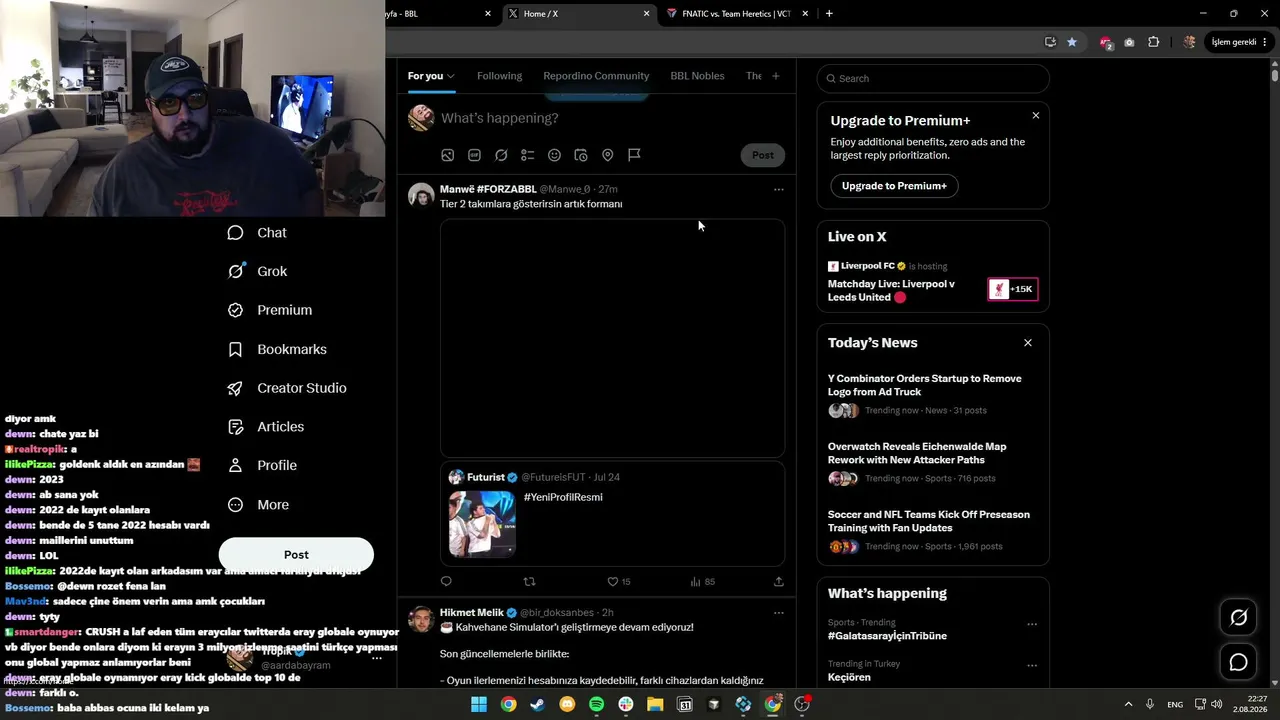The height and width of the screenshot is (720, 1280).
Task: Click the flag icon in the composer toolbar
Action: 634,155
